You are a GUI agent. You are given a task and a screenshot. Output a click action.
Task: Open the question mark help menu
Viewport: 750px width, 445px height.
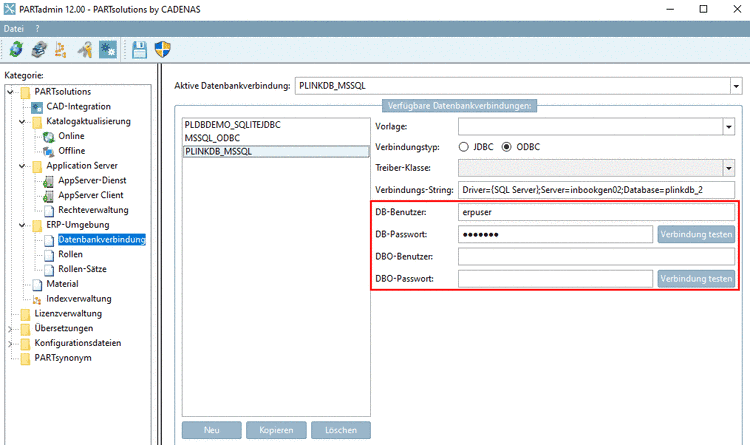pos(37,29)
